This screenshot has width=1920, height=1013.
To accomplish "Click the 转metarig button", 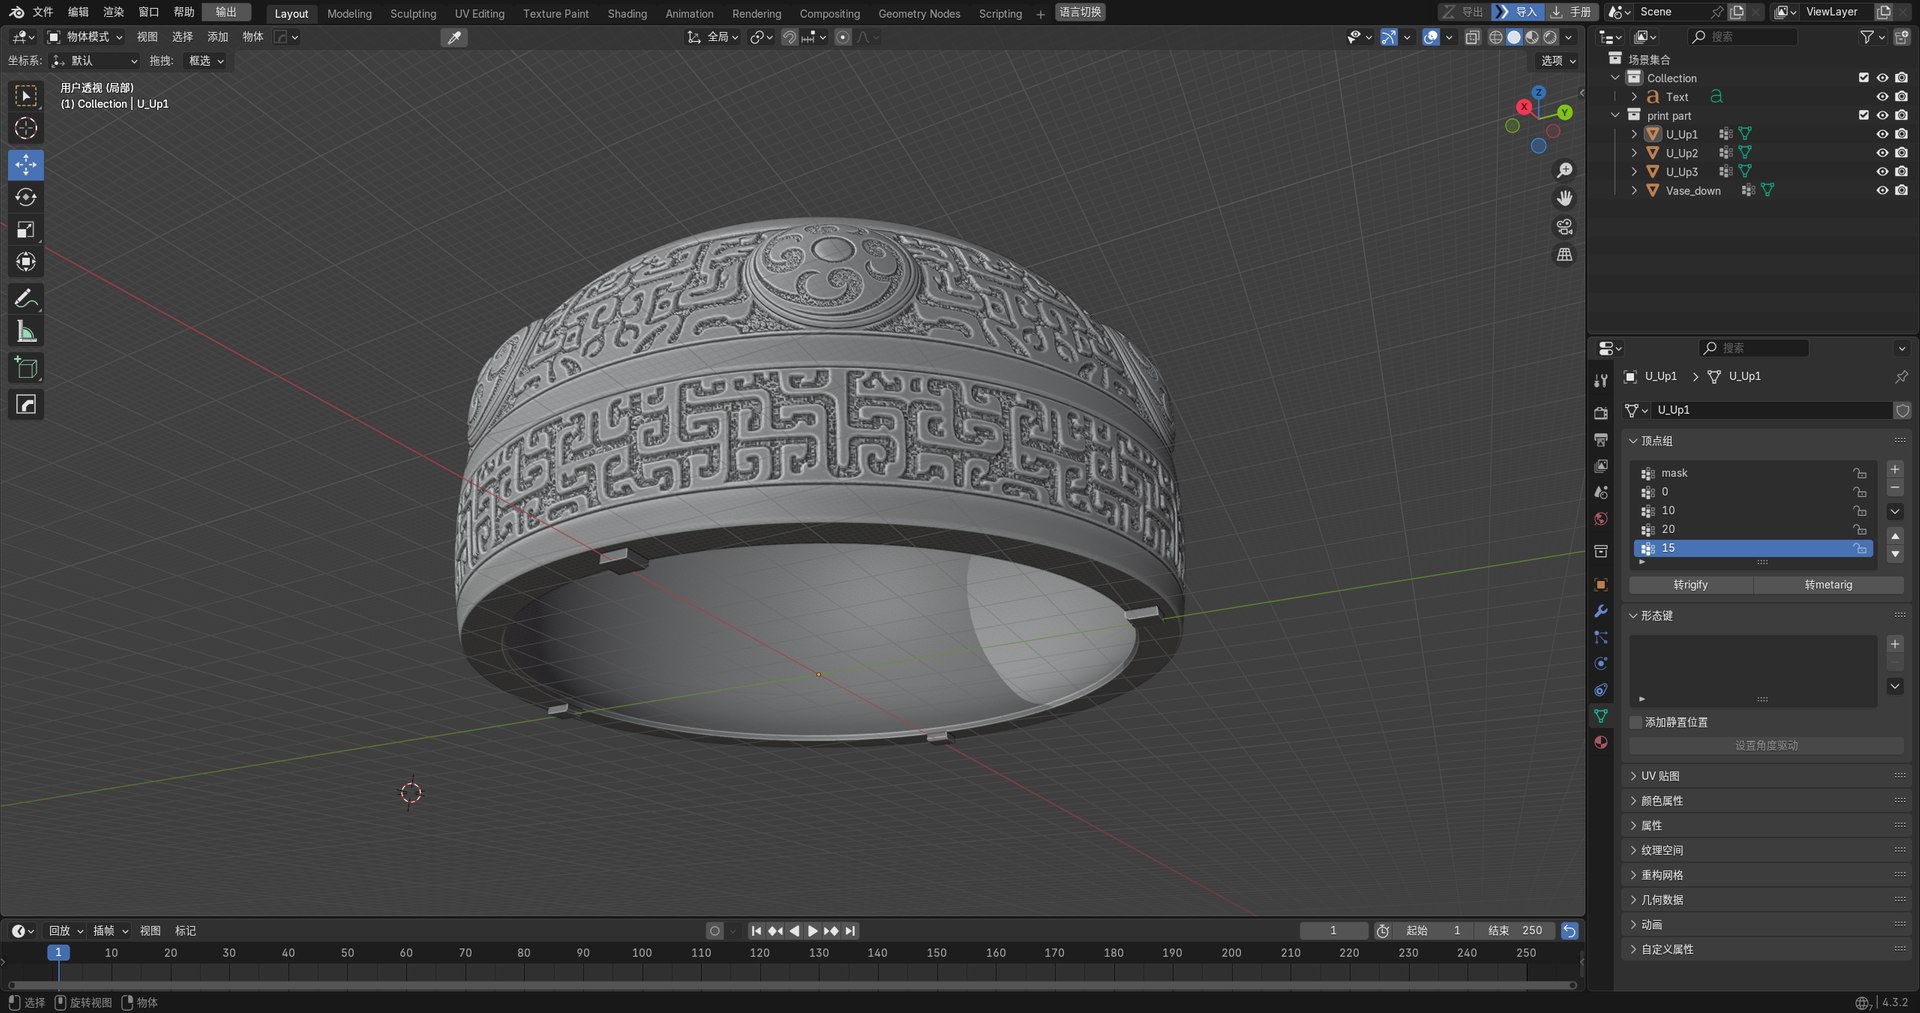I will 1828,585.
